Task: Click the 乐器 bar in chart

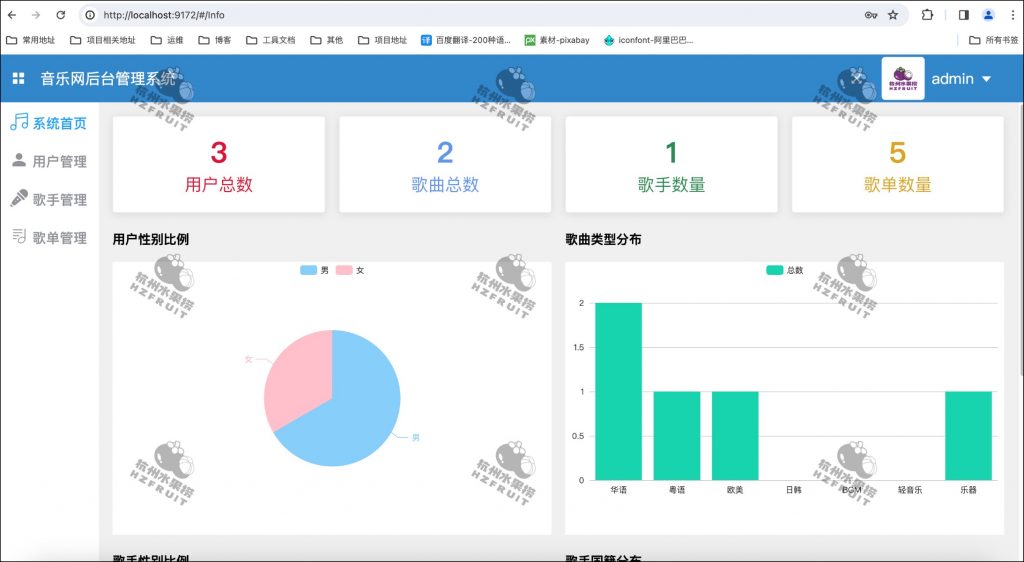Action: (968, 436)
